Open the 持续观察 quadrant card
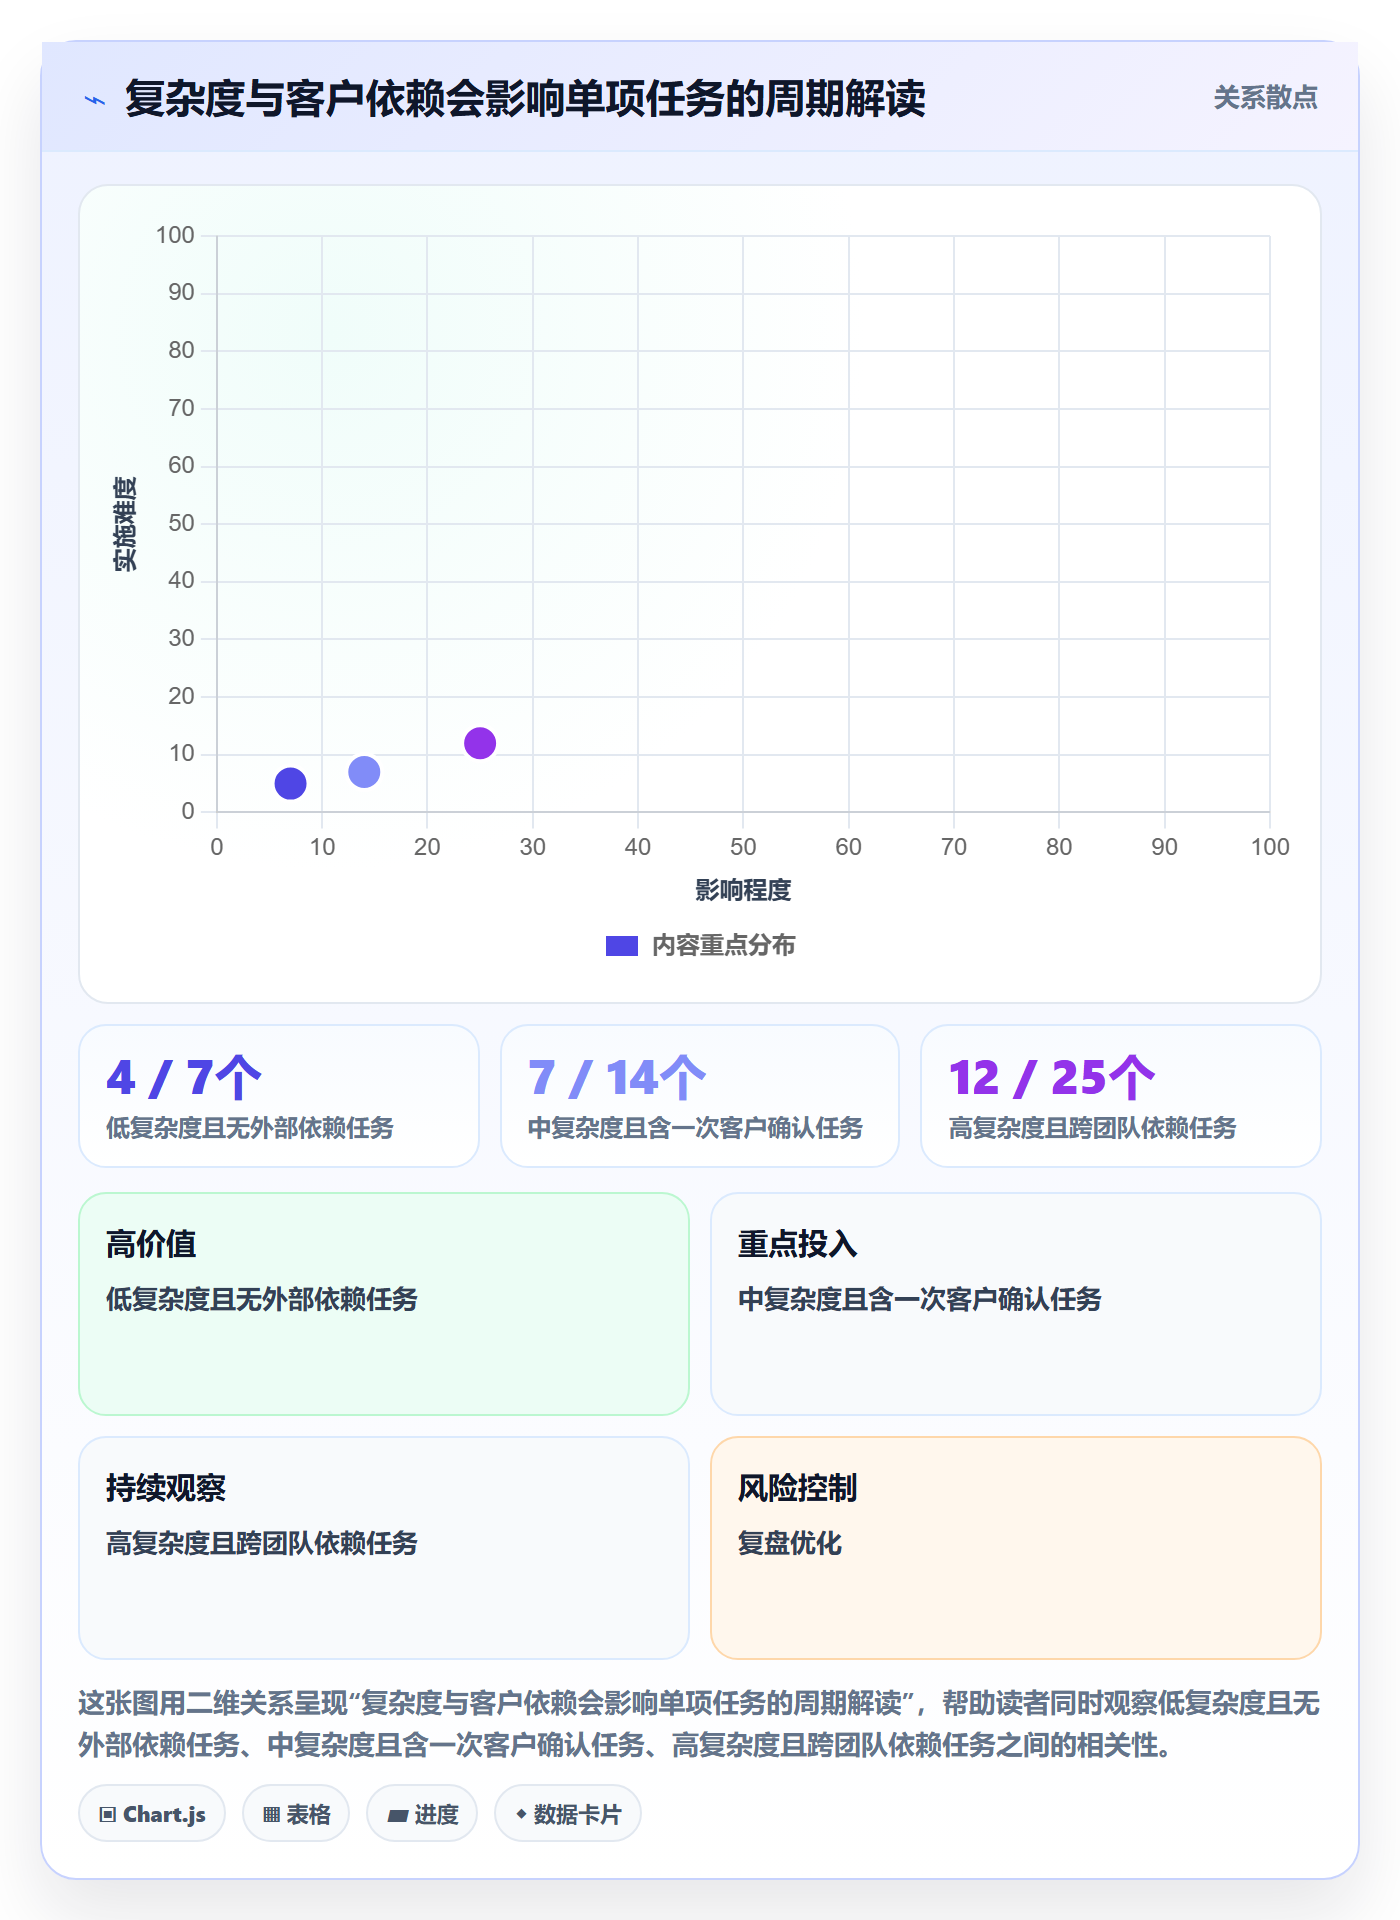The width and height of the screenshot is (1400, 1920). tap(384, 1548)
